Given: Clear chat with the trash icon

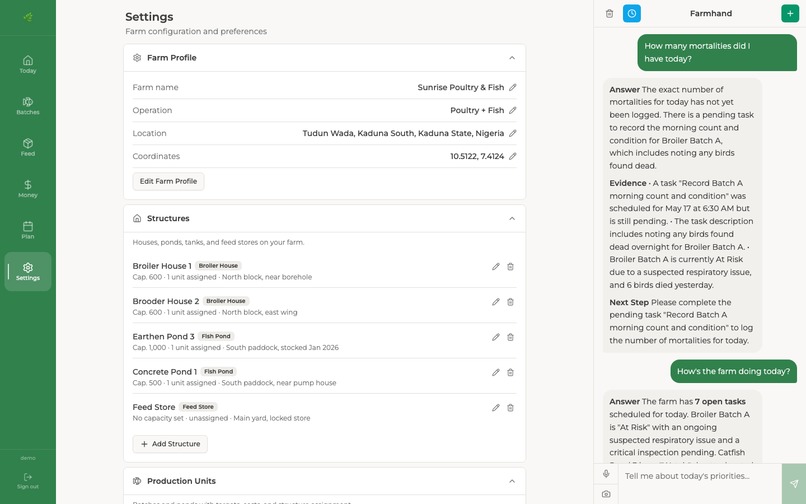Looking at the screenshot, I should (609, 13).
